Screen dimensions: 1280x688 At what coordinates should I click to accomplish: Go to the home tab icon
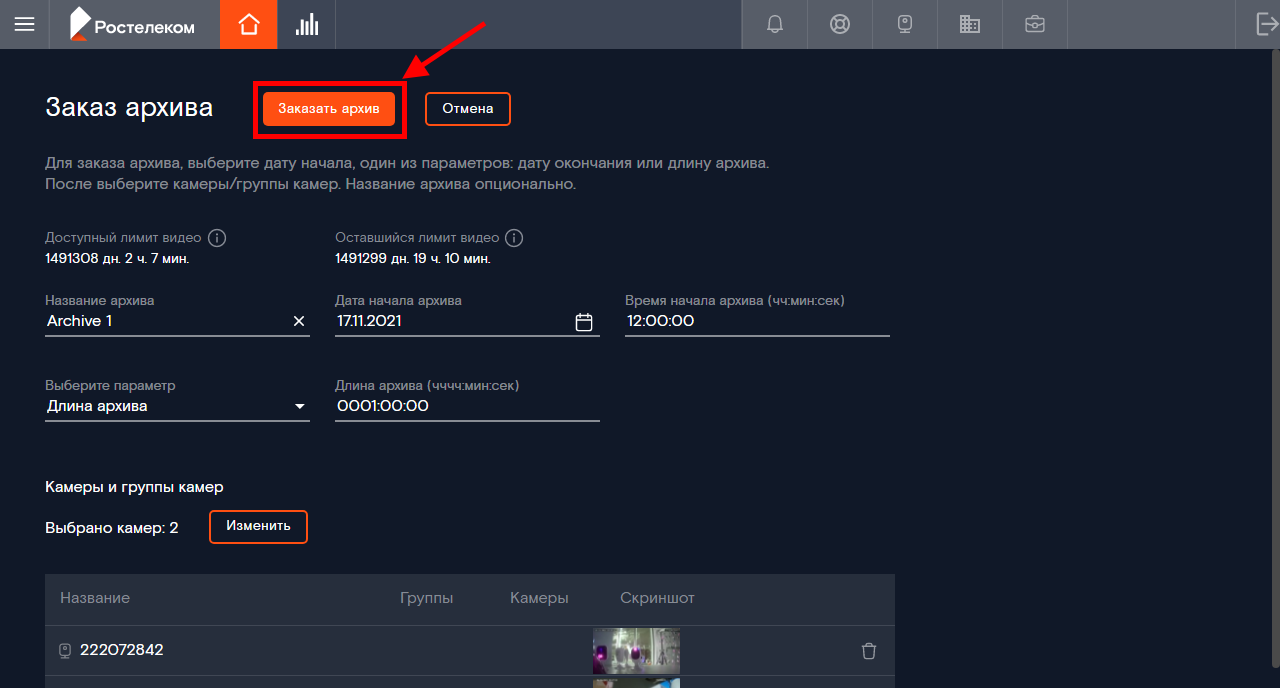[x=249, y=24]
